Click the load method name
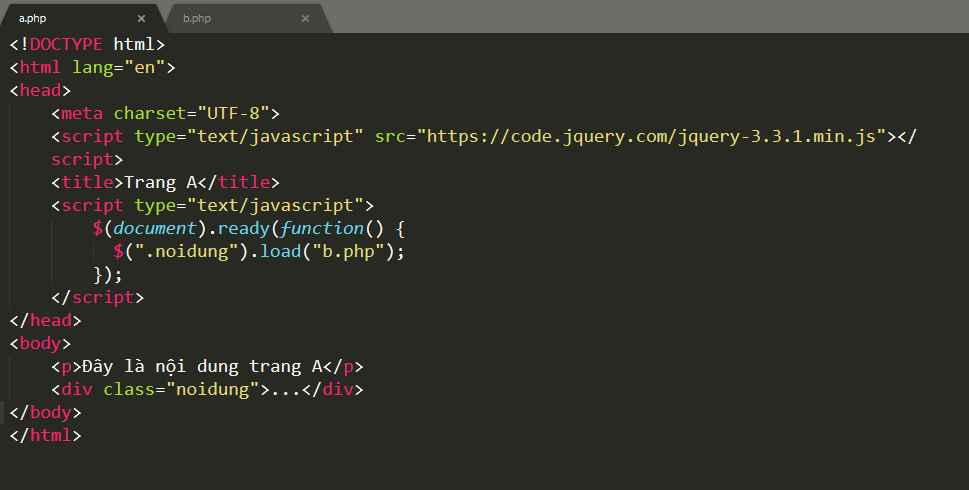The height and width of the screenshot is (490, 969). [x=281, y=251]
